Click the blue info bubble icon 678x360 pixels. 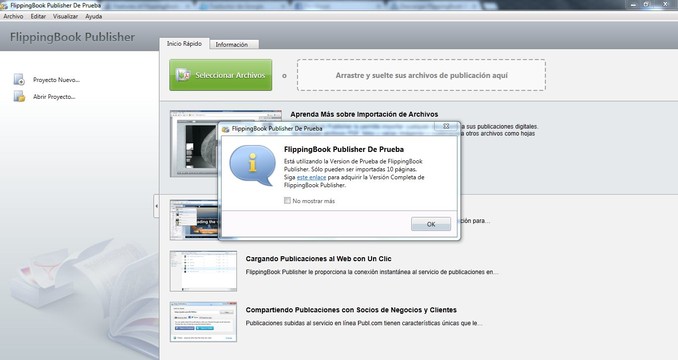click(x=252, y=165)
